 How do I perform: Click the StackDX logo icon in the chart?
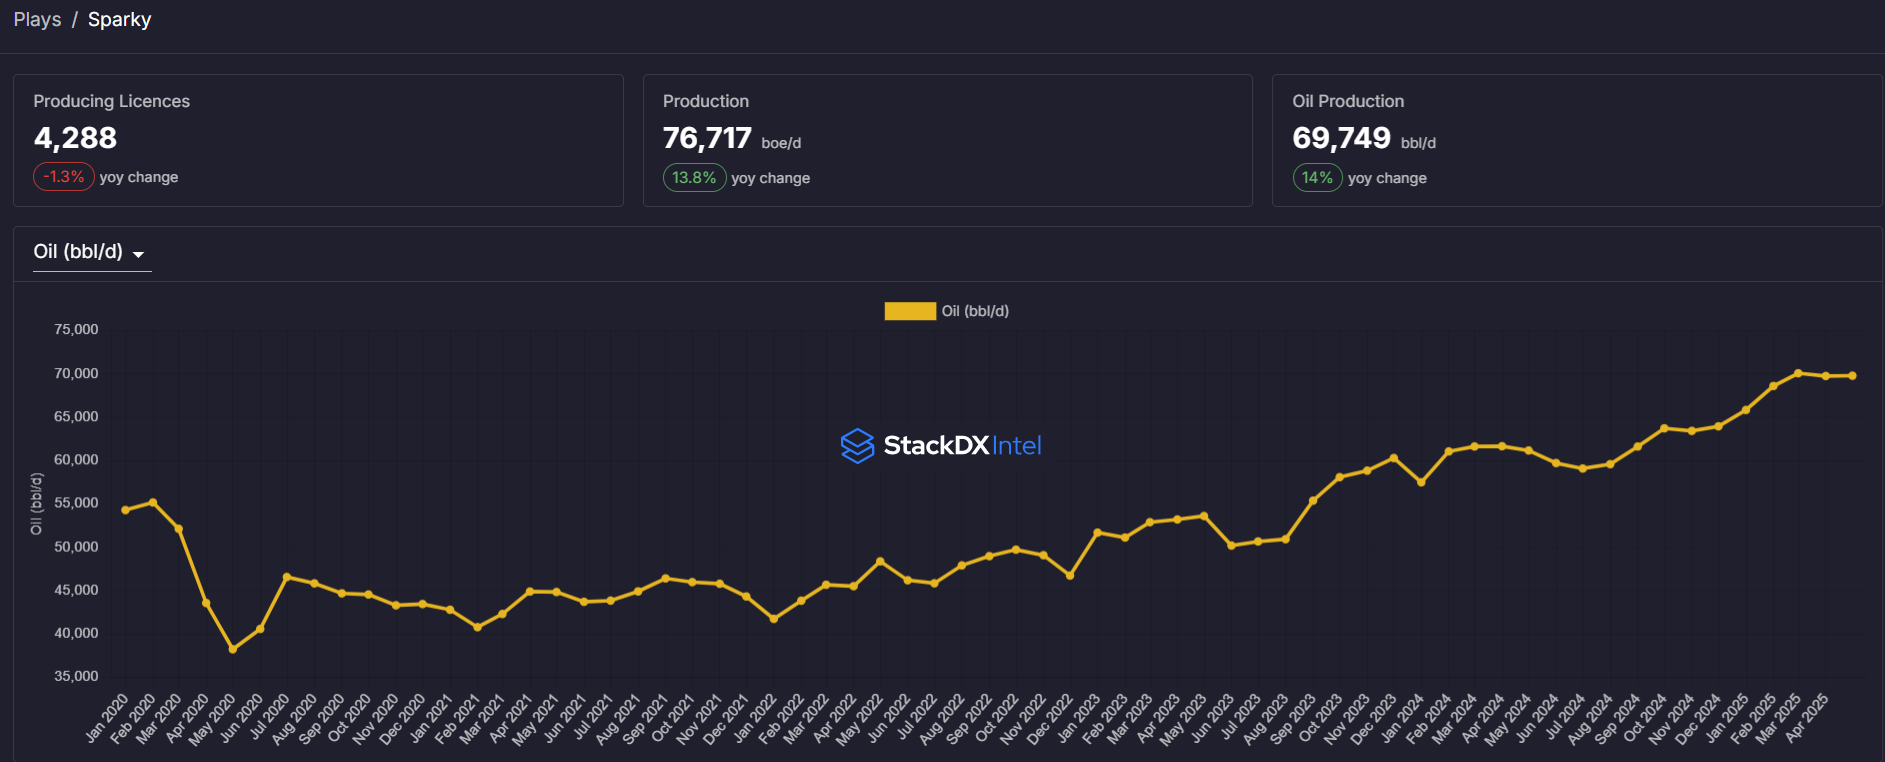pos(857,446)
